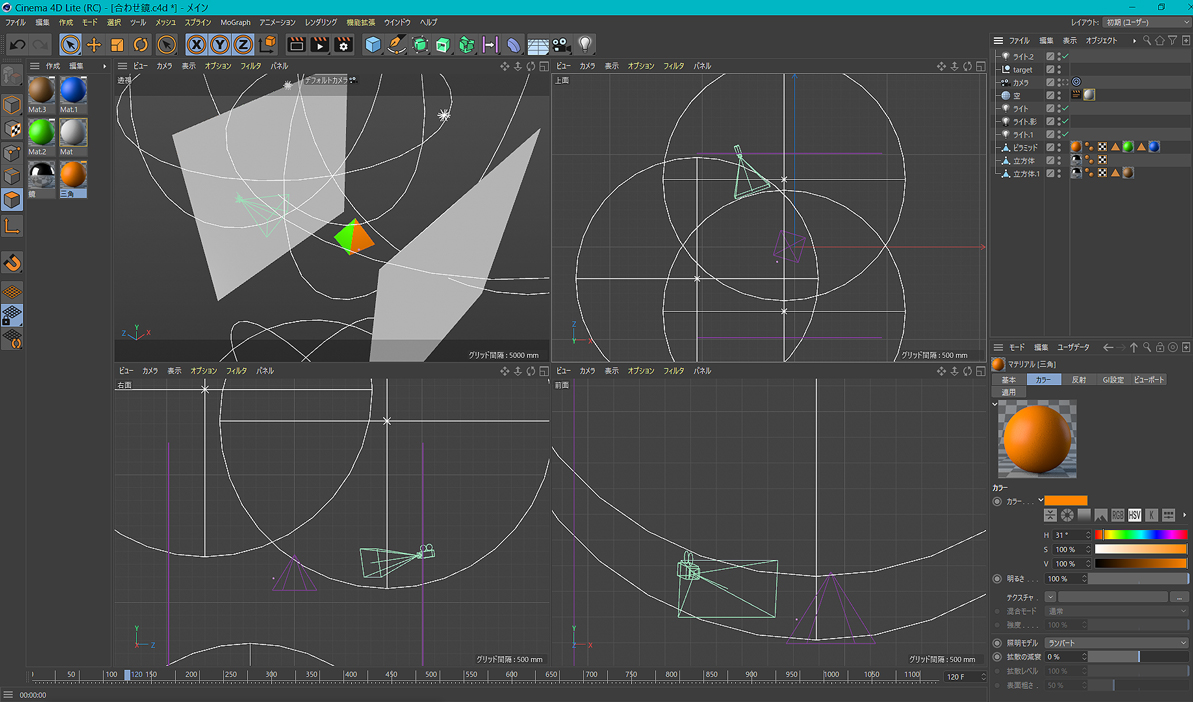Select the Rotate tool in the toolbar
1193x702 pixels.
tap(141, 45)
